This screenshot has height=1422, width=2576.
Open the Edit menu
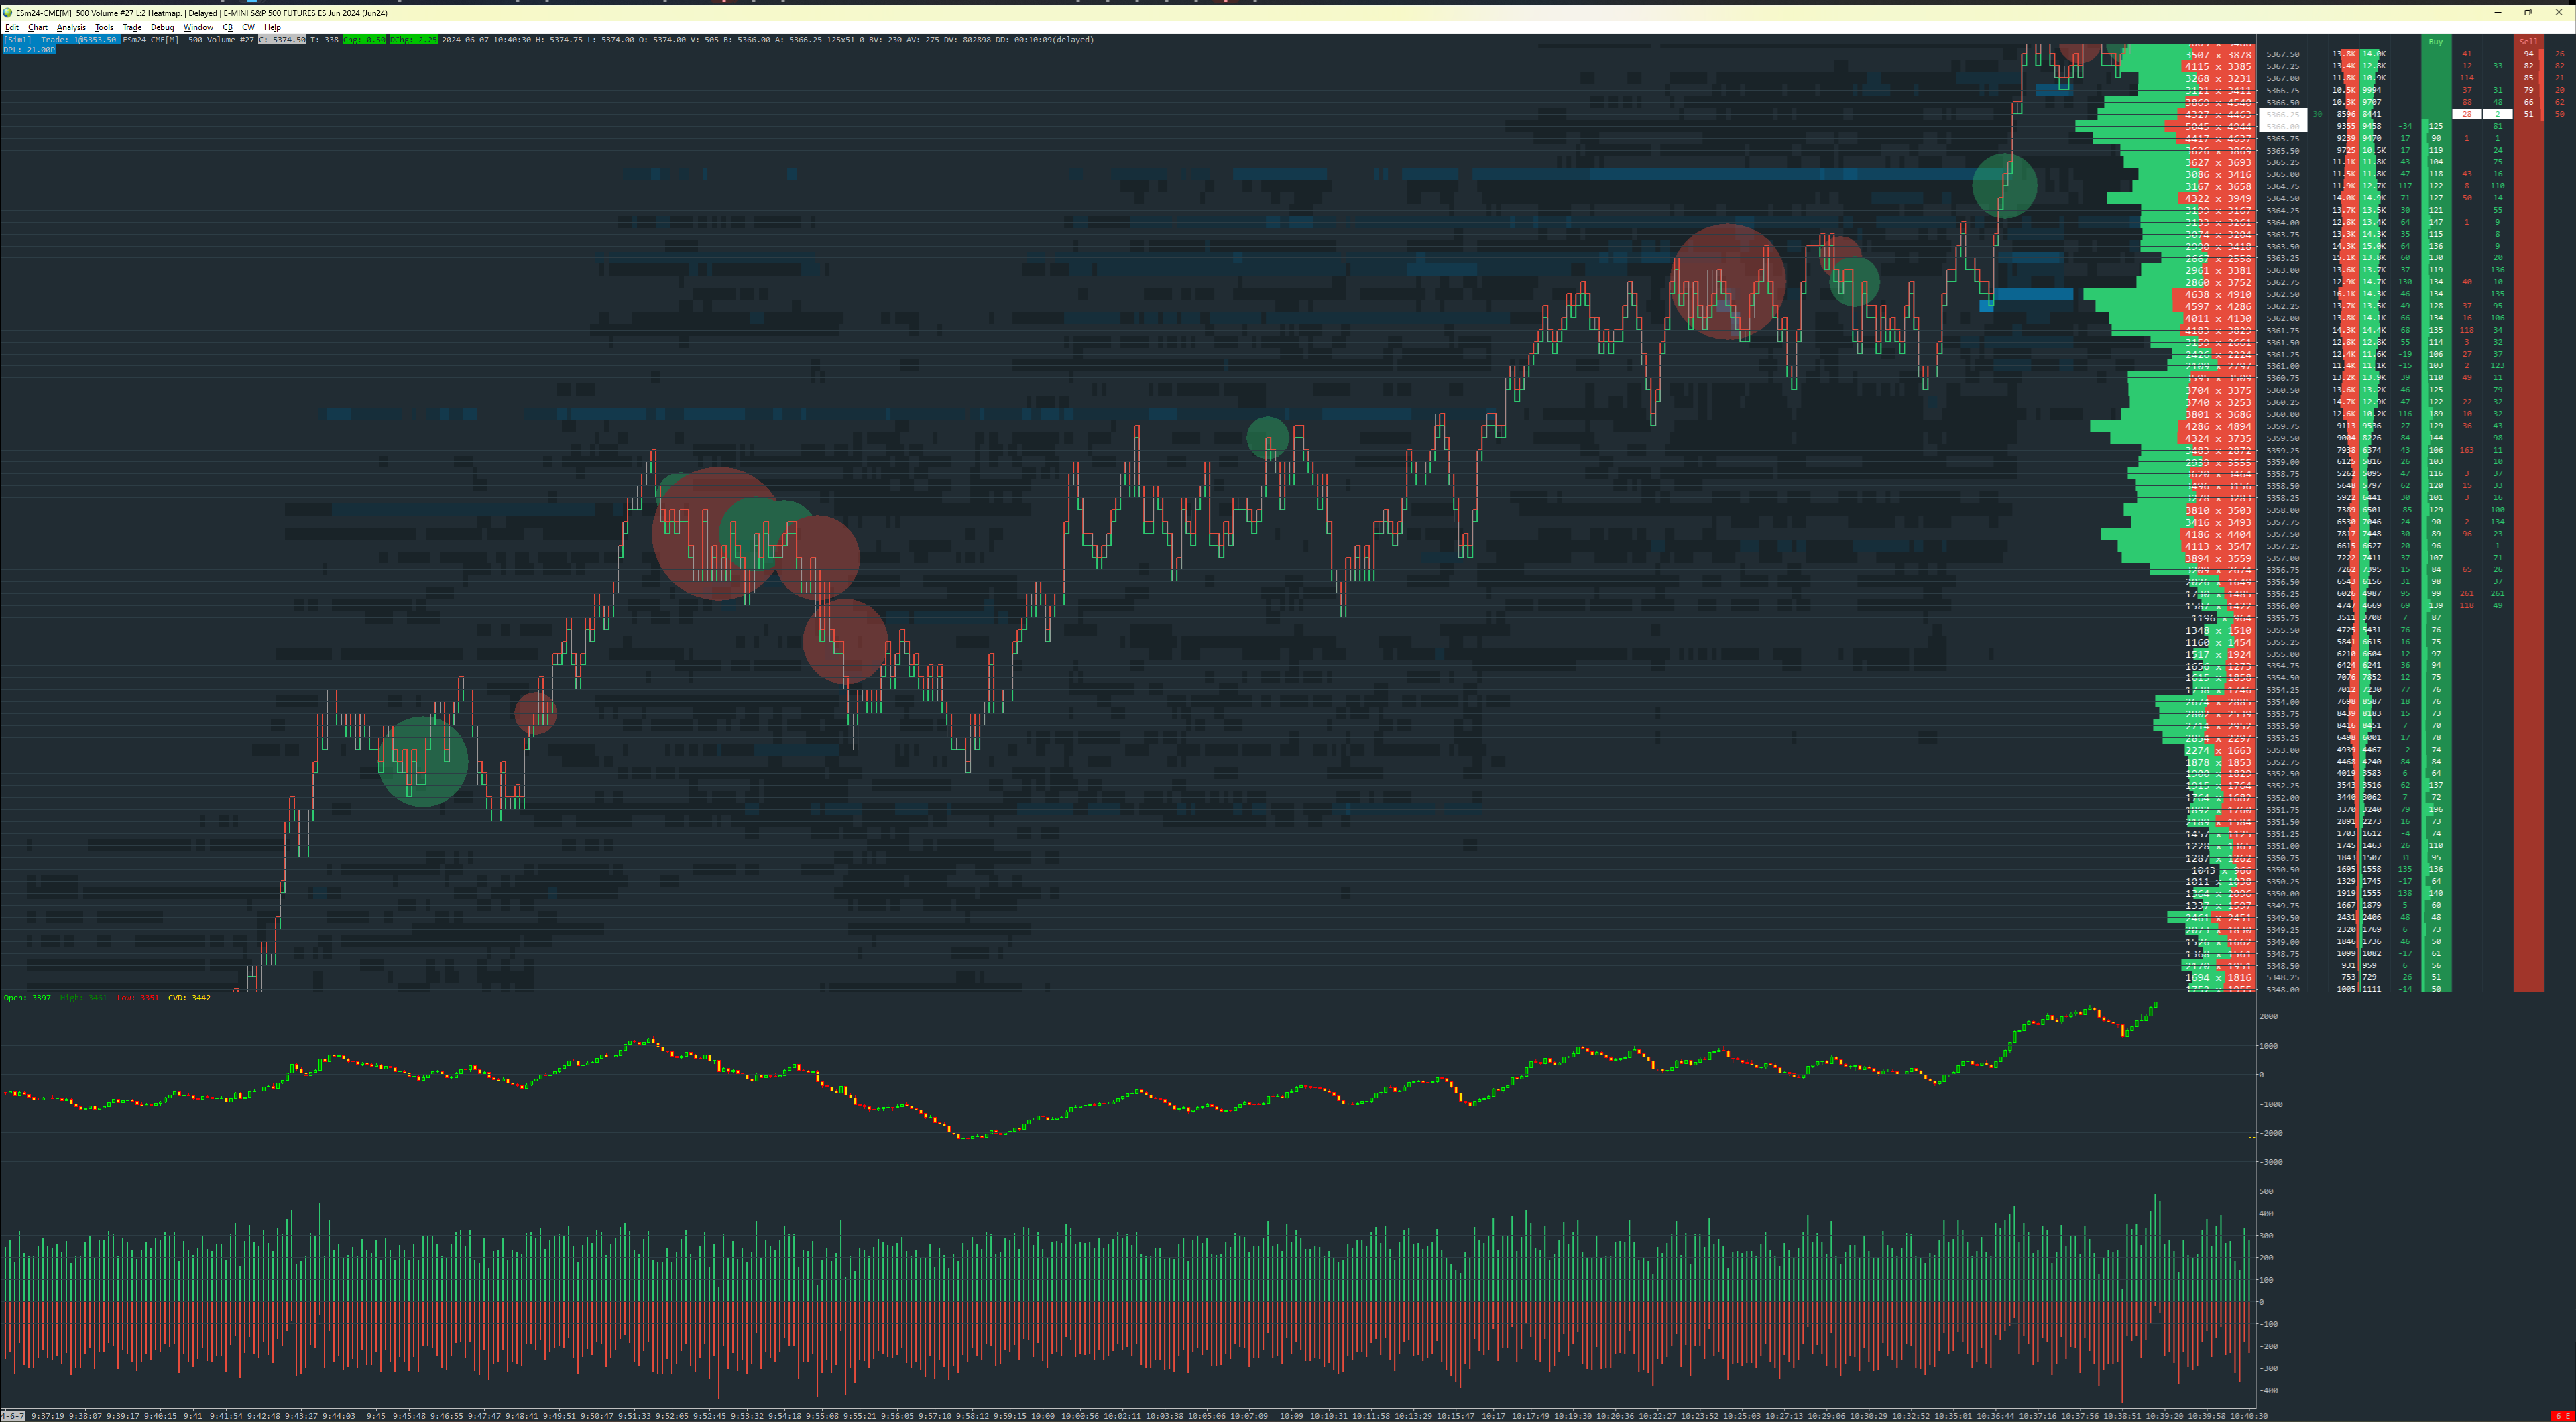[12, 28]
